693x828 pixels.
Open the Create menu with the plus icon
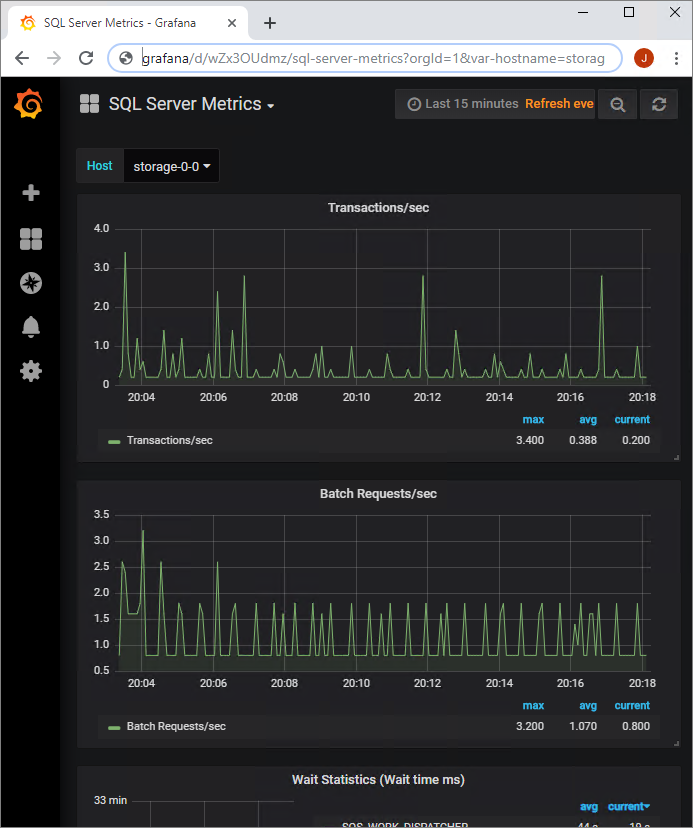29,193
